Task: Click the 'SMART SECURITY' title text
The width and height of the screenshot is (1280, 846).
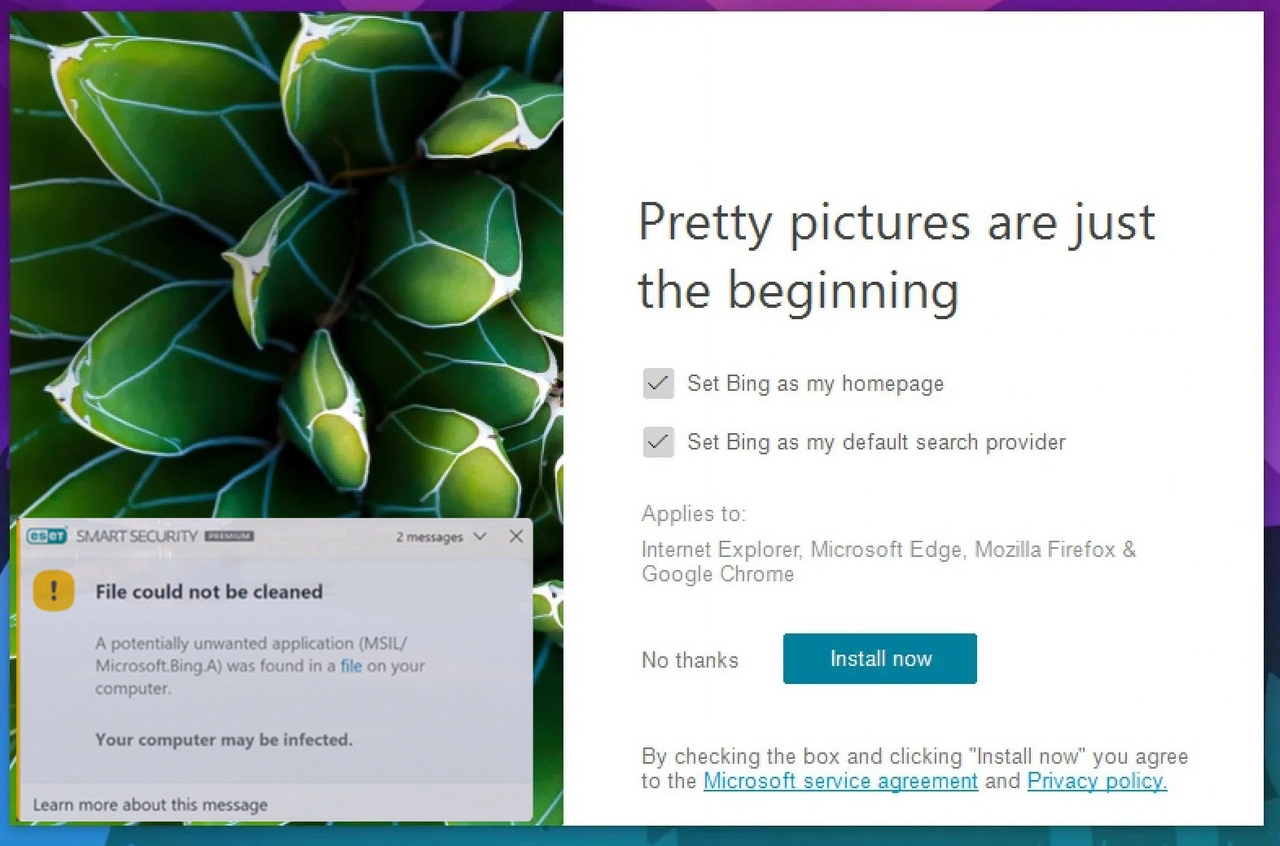Action: (x=137, y=537)
